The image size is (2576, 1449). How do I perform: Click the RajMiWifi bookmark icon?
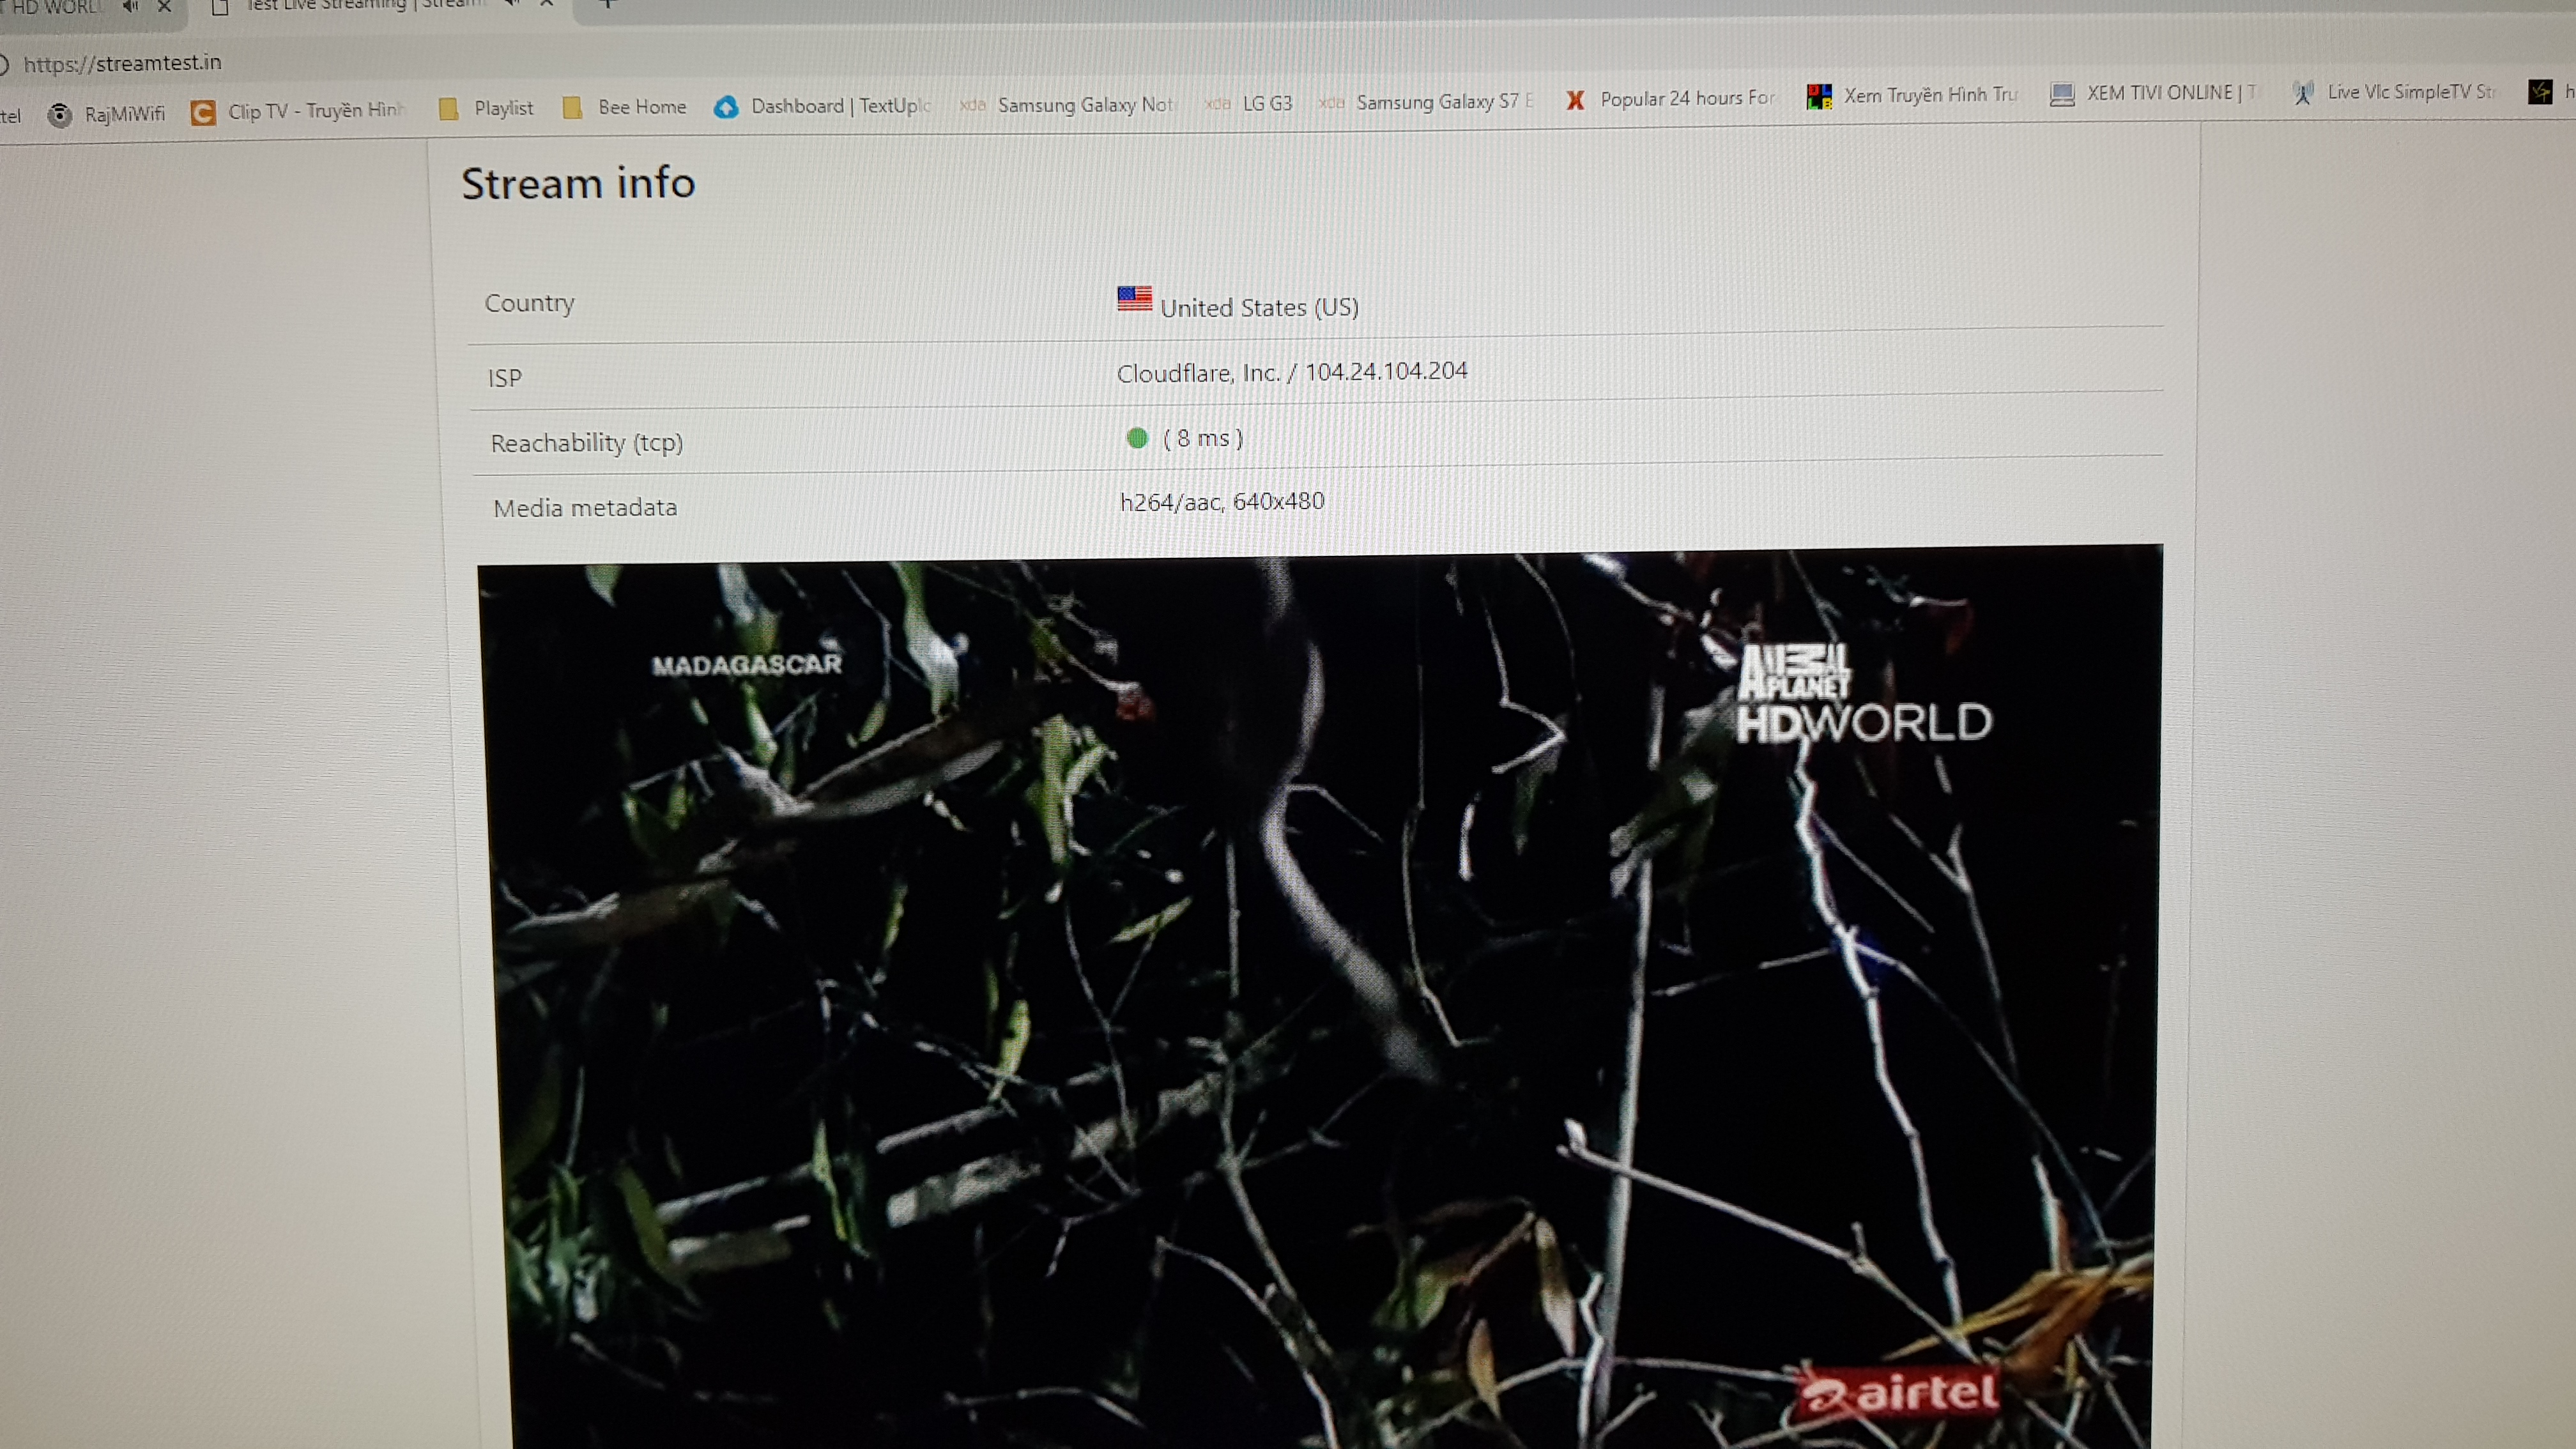tap(60, 115)
